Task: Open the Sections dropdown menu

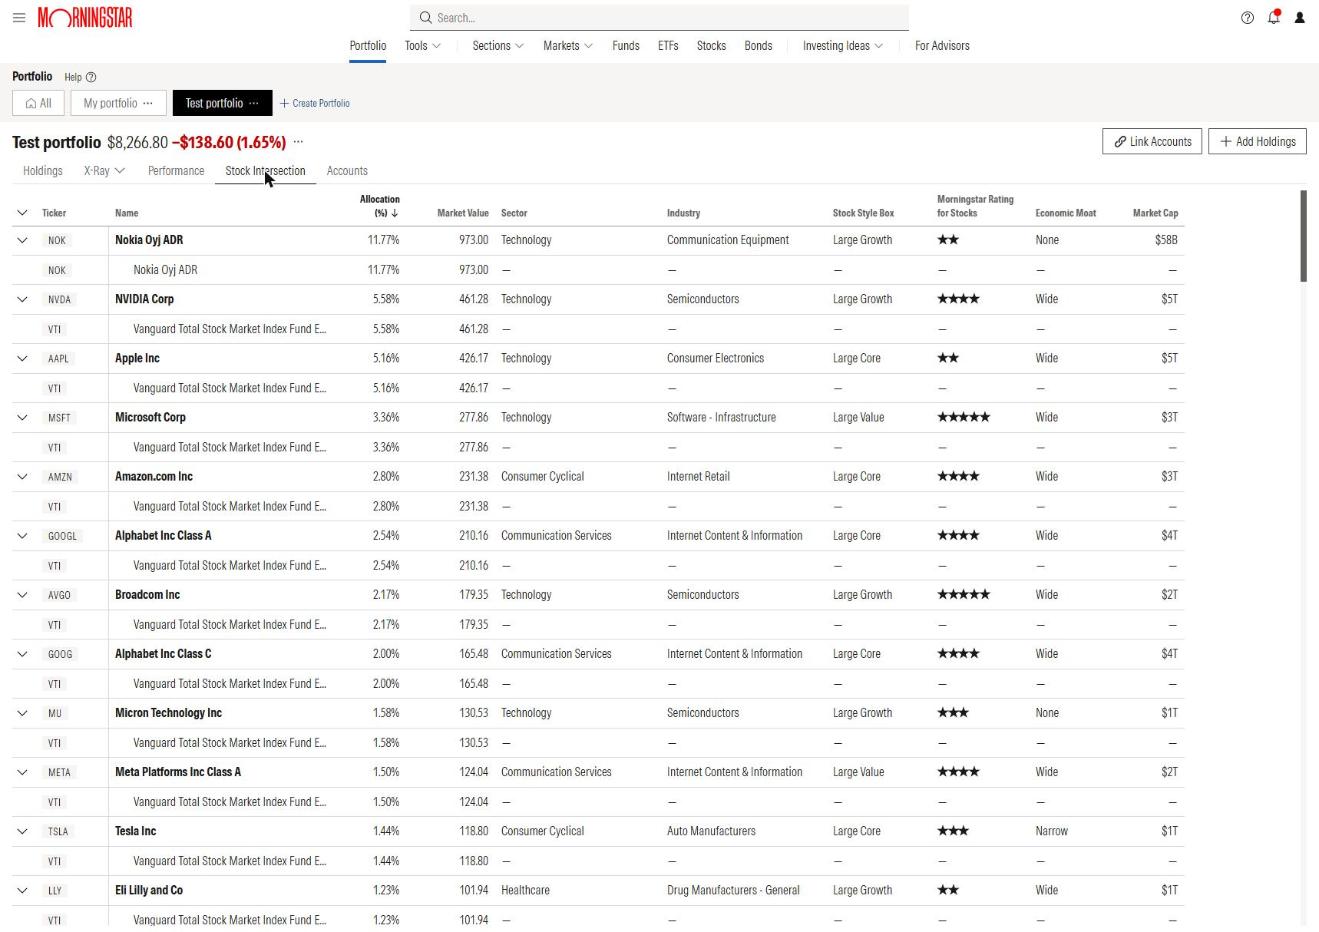Action: tap(498, 46)
